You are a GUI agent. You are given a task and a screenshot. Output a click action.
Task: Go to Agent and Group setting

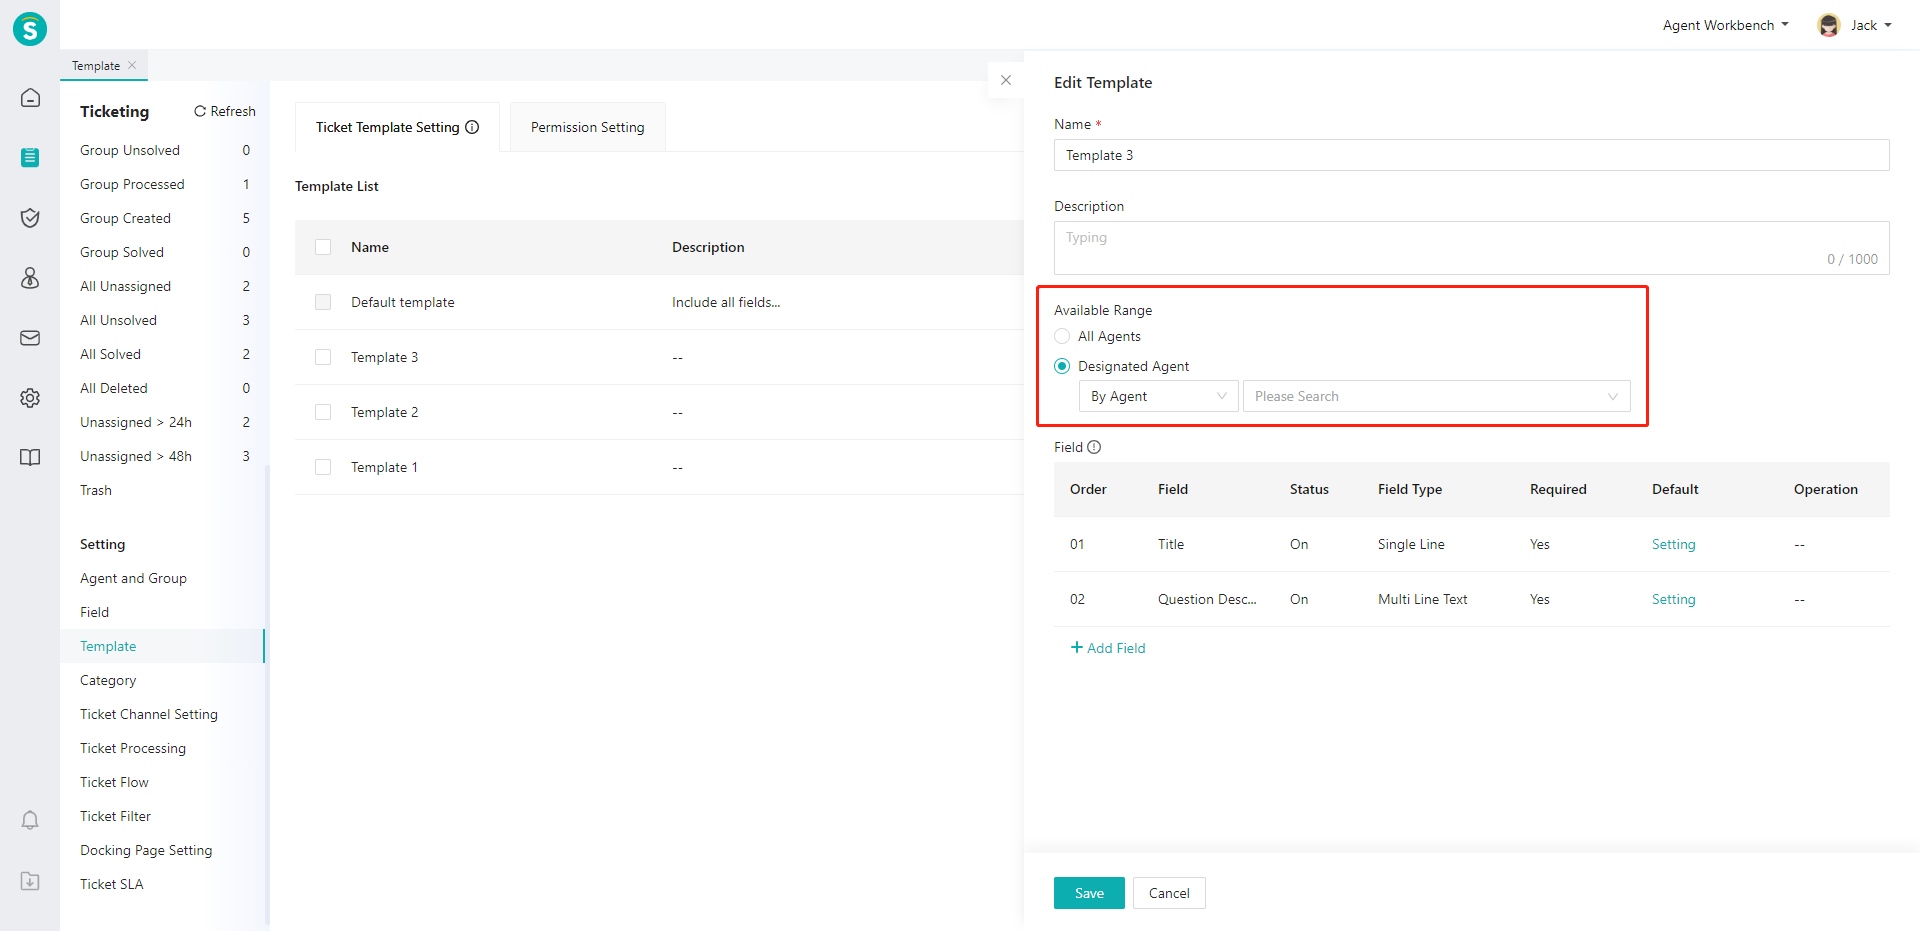point(133,578)
